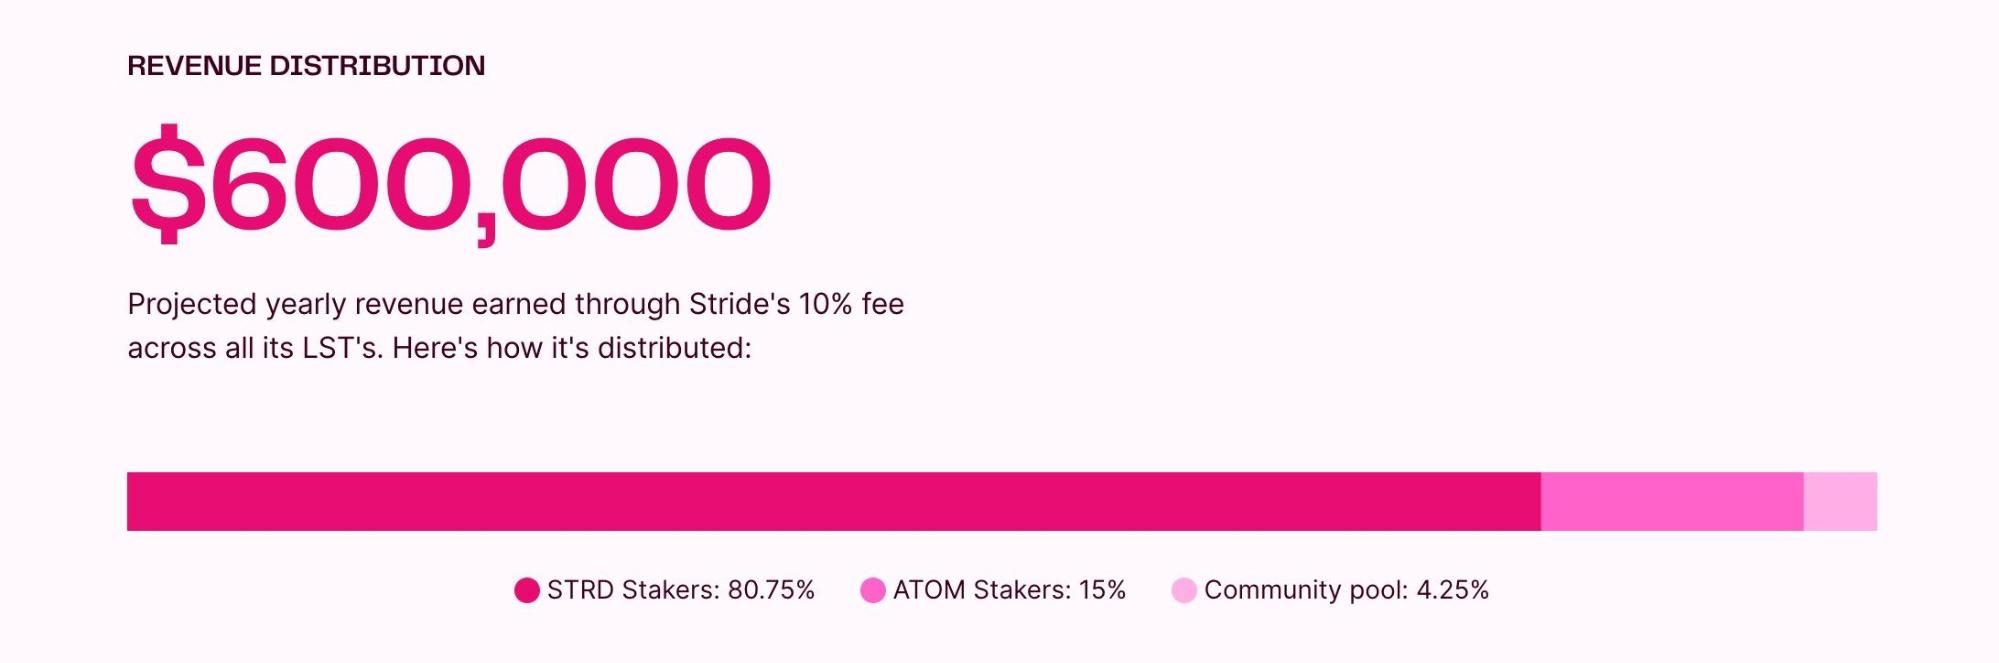Click the dark pink STRD Stakers legend dot
The height and width of the screenshot is (663, 1999).
527,591
